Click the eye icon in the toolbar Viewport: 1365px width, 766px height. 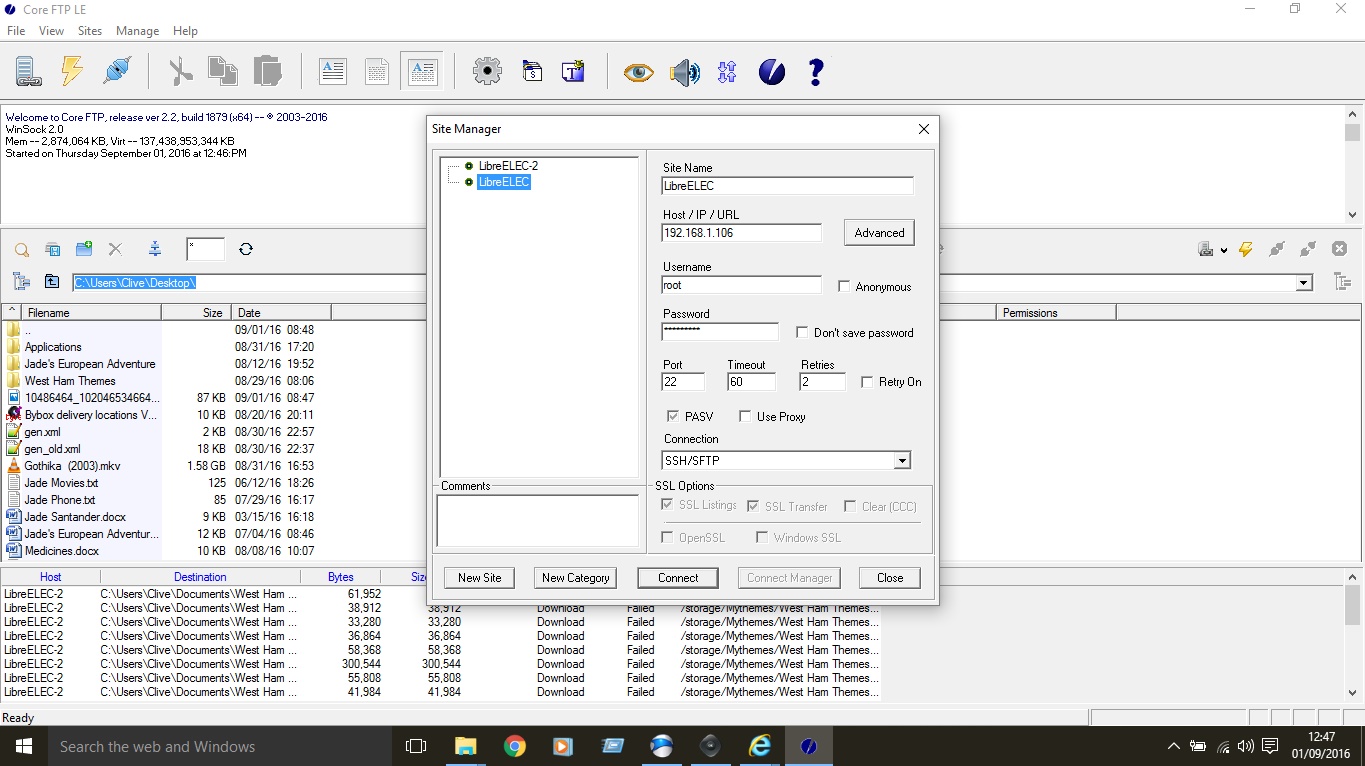click(638, 72)
